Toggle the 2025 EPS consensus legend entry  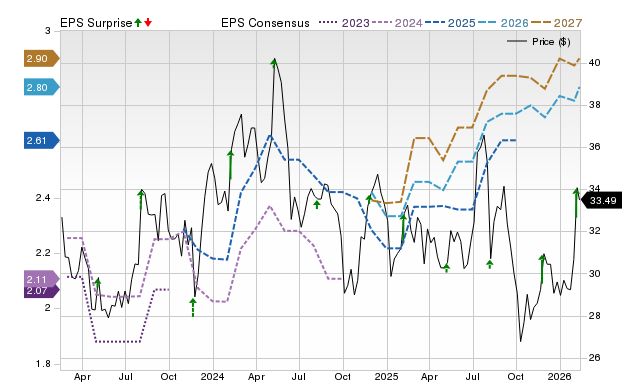[x=450, y=23]
